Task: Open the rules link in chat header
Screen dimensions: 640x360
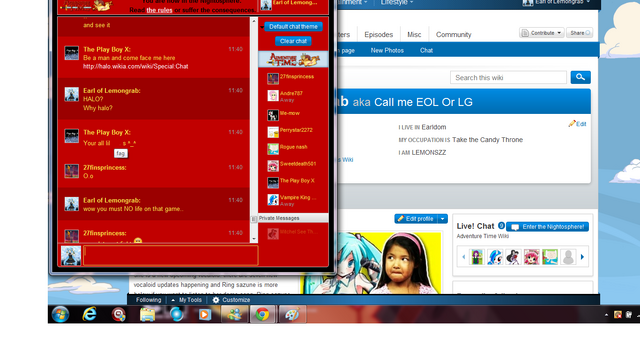Action: click(159, 10)
